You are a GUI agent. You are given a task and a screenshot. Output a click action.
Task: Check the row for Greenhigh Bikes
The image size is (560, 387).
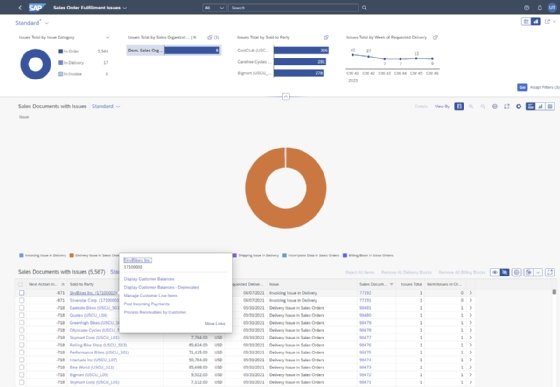pos(22,323)
